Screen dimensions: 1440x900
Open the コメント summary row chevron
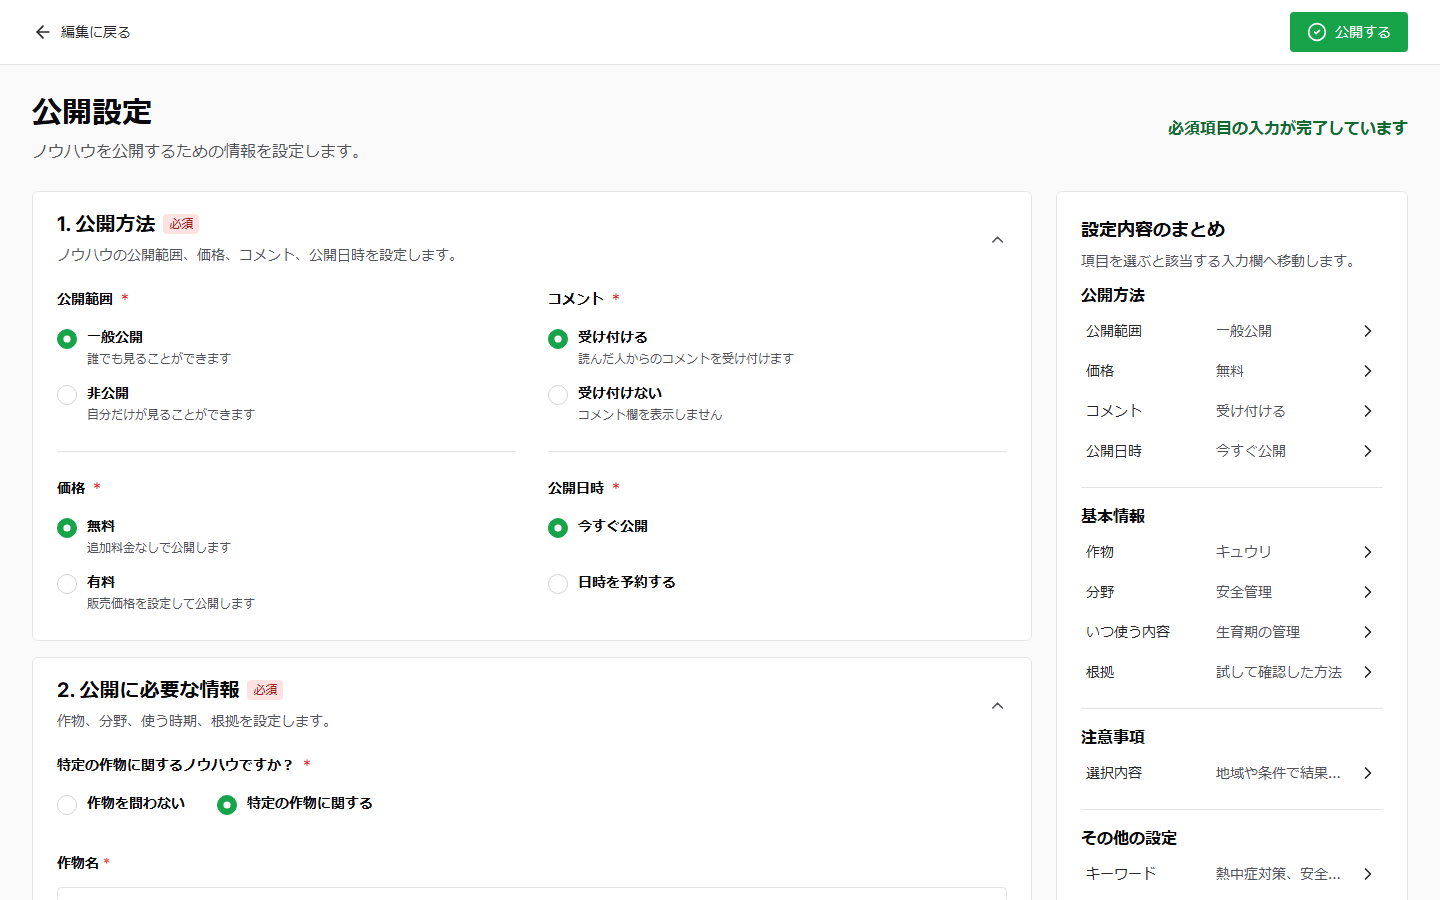click(x=1368, y=411)
